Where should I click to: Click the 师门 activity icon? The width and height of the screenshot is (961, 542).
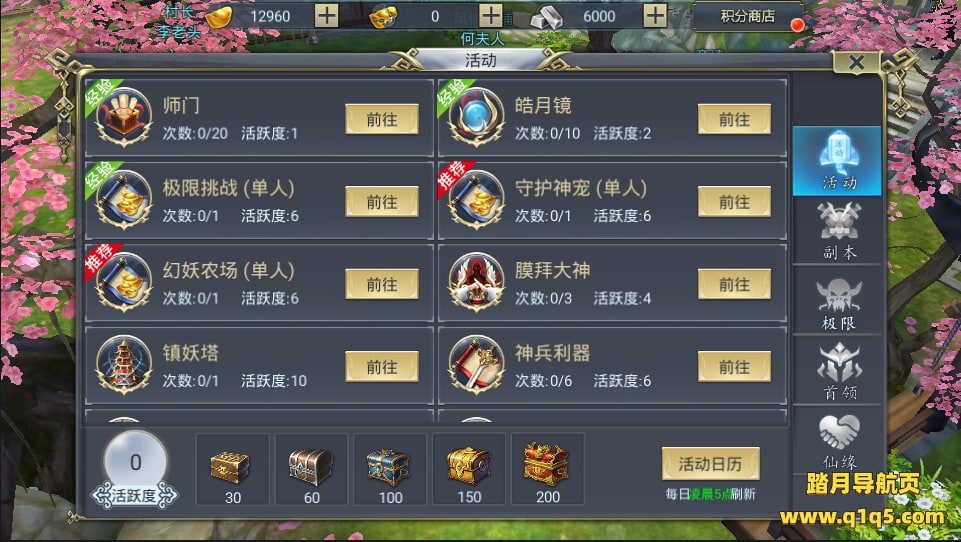[x=124, y=117]
